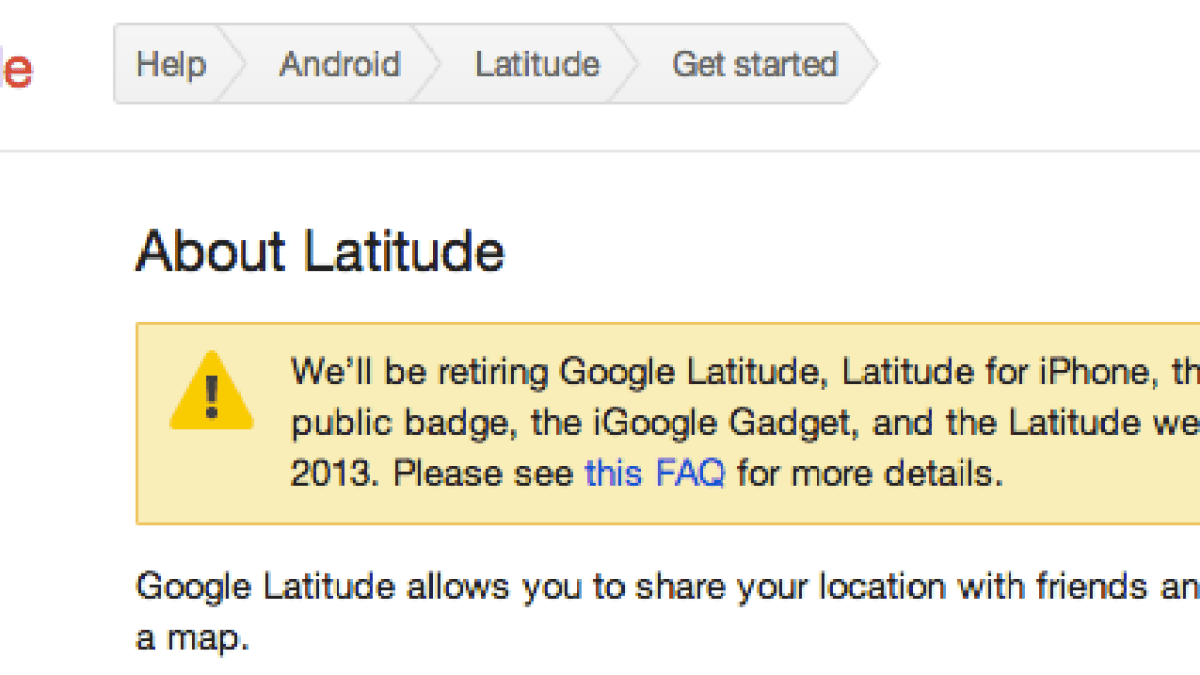Open the Android breadcrumb
Image resolution: width=1200 pixels, height=675 pixels.
point(339,64)
